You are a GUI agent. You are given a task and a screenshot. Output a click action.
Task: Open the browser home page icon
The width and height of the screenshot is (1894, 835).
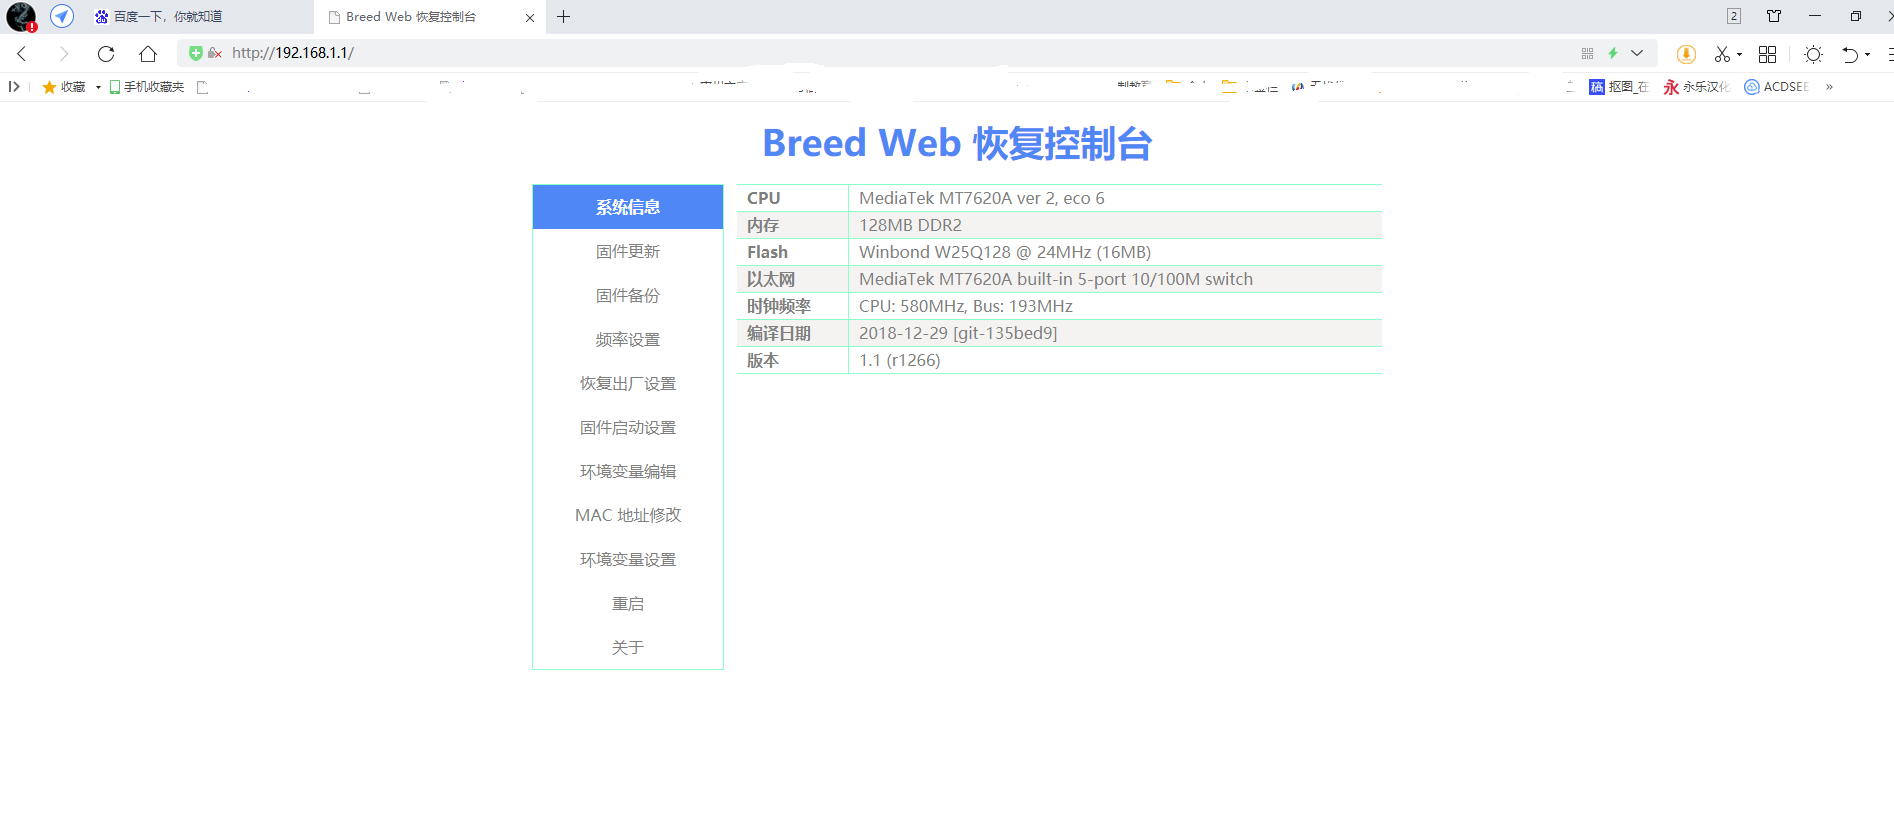point(148,54)
